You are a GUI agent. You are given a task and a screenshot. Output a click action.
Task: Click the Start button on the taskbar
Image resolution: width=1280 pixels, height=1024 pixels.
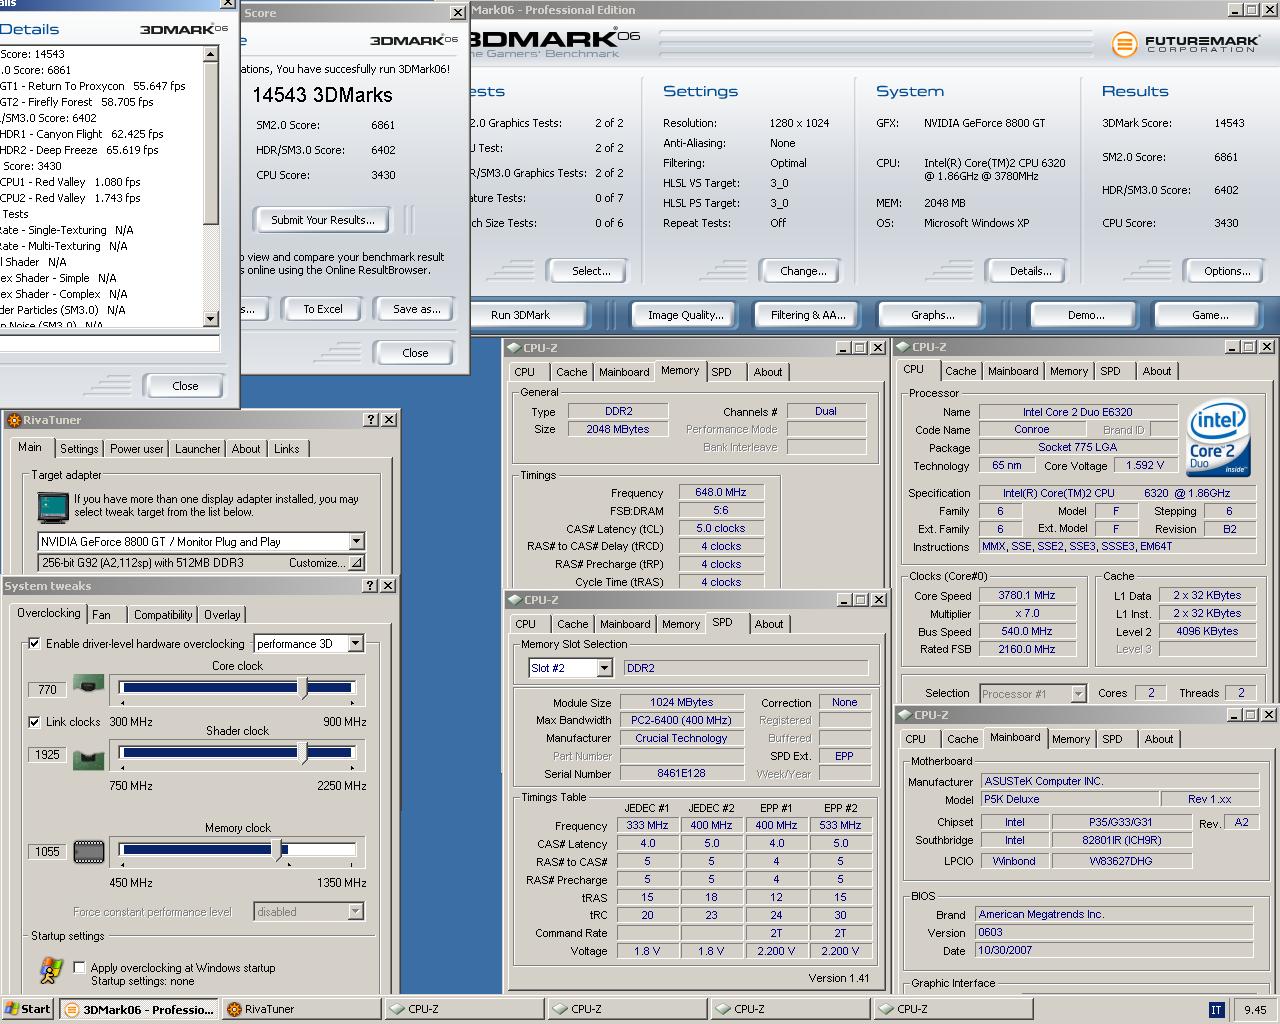28,1009
